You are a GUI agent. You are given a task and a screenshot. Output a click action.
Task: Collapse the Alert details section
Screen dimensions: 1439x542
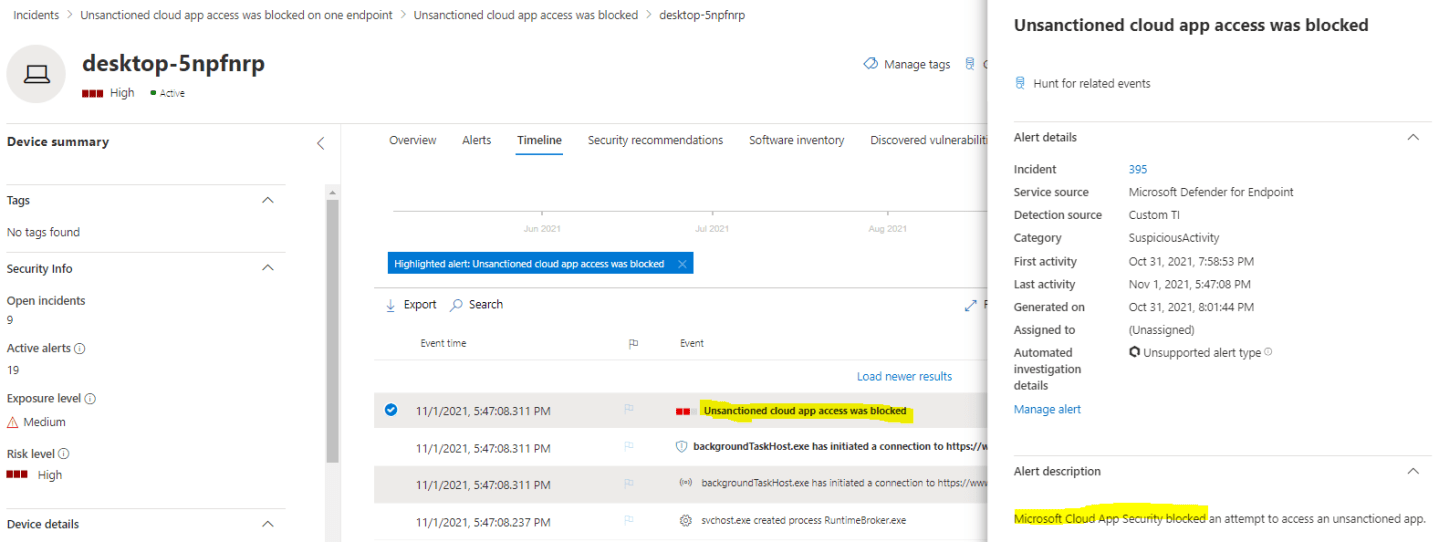[x=1413, y=137]
